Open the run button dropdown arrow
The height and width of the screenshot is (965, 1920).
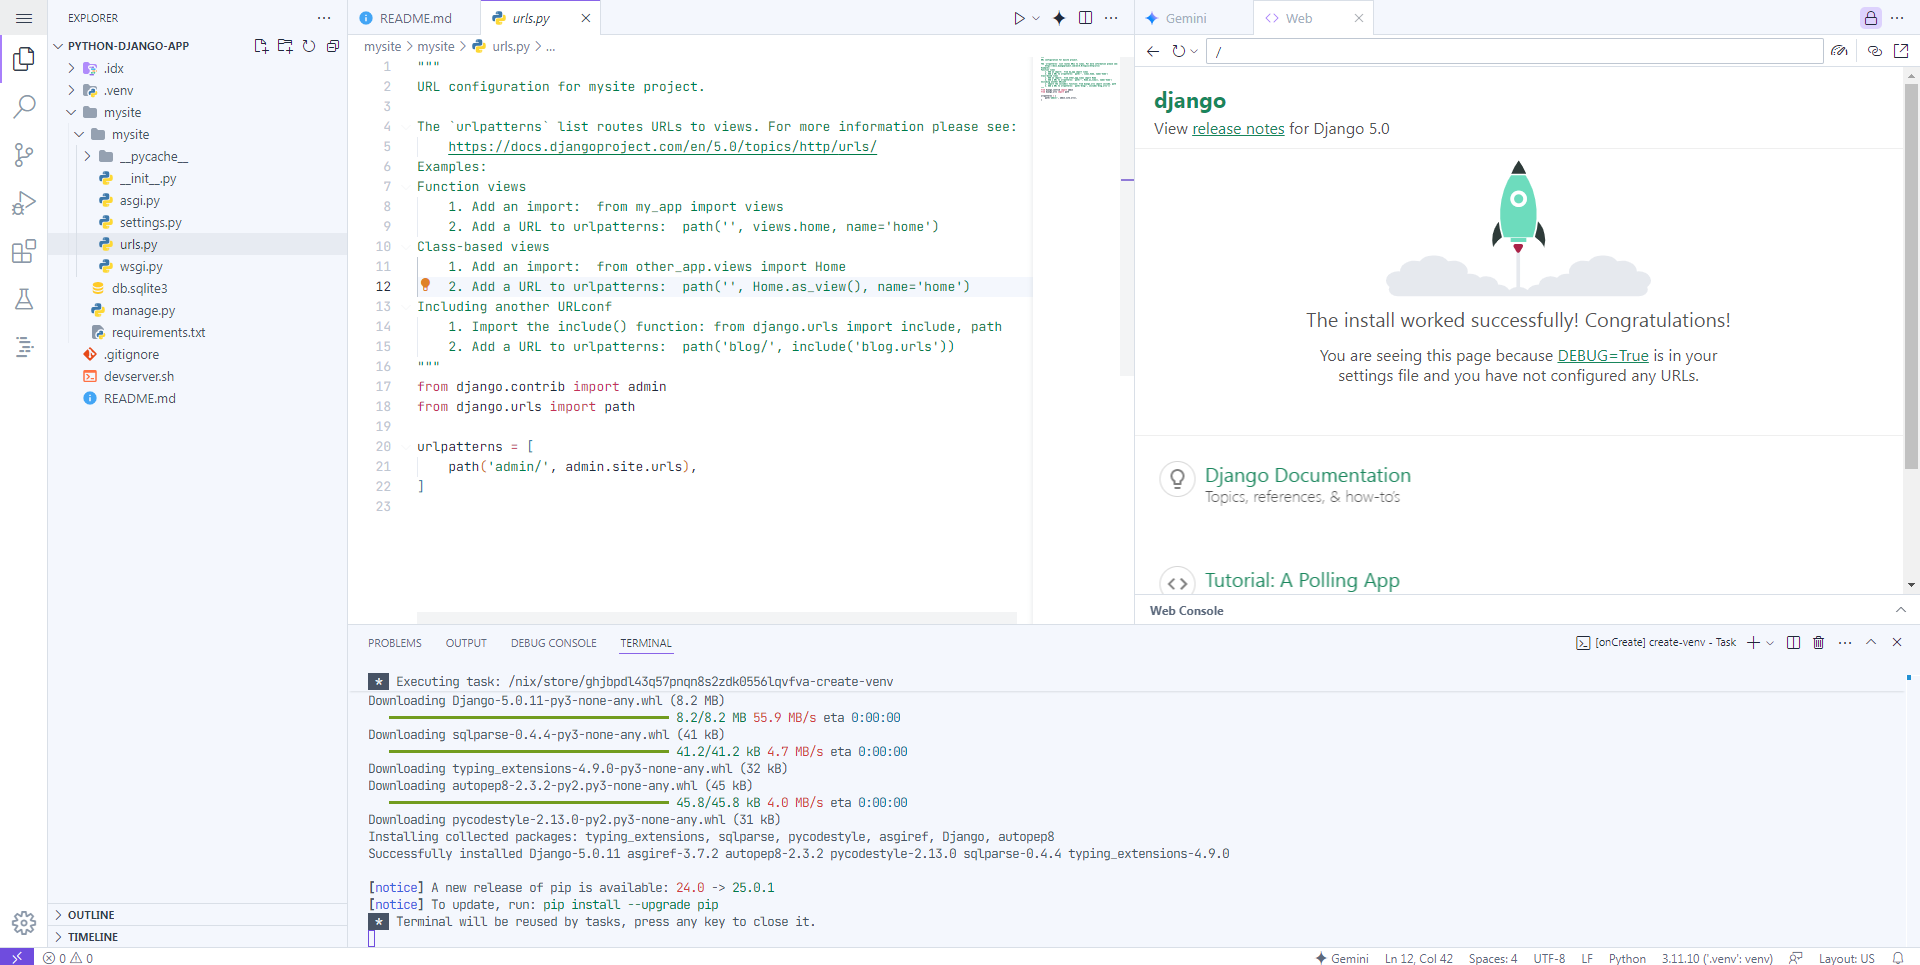tap(1036, 18)
